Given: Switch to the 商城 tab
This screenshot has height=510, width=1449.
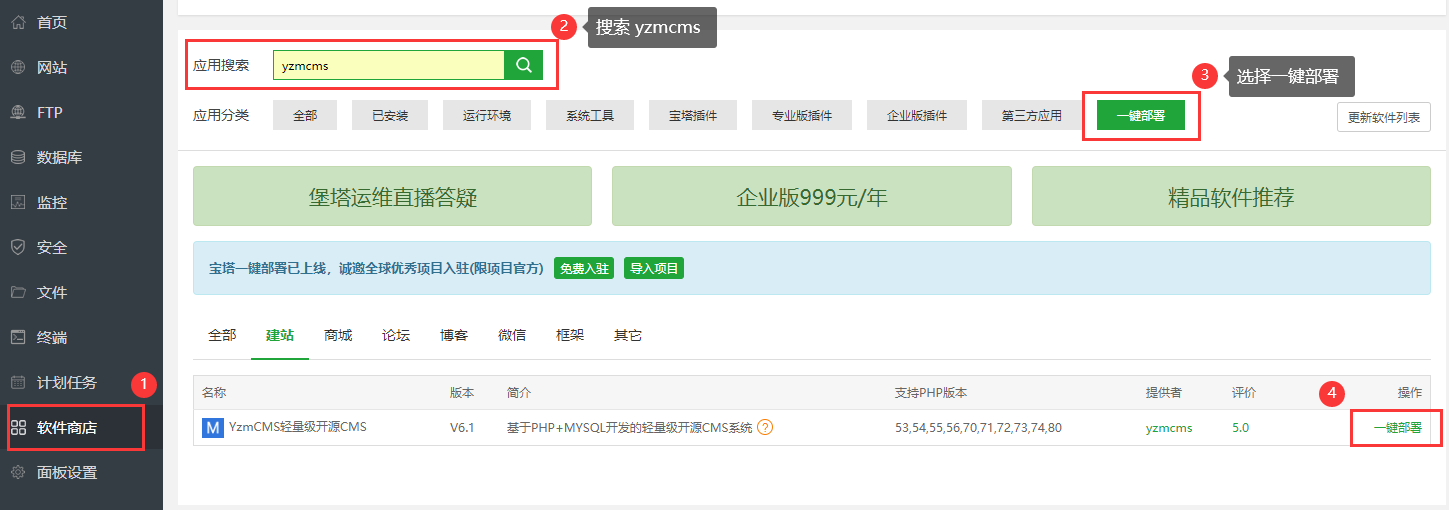Looking at the screenshot, I should click(x=338, y=335).
